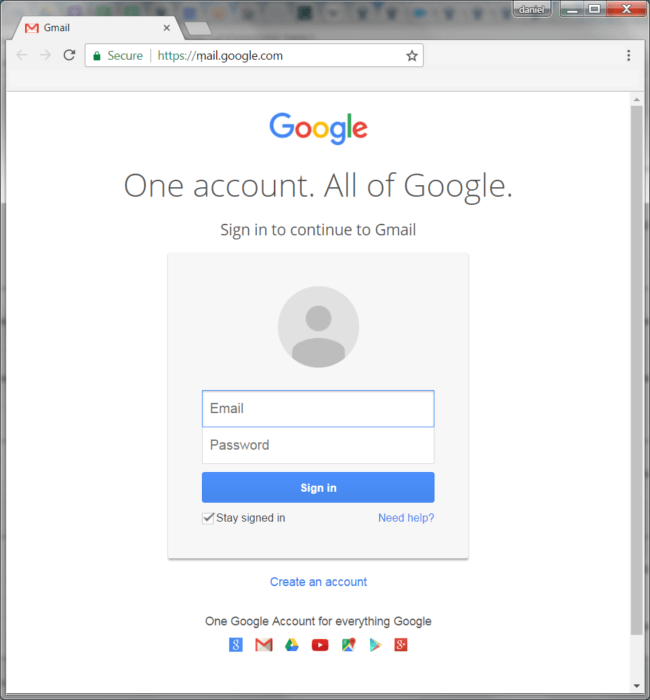Open the Need help? link
This screenshot has height=700, width=650.
tap(406, 518)
